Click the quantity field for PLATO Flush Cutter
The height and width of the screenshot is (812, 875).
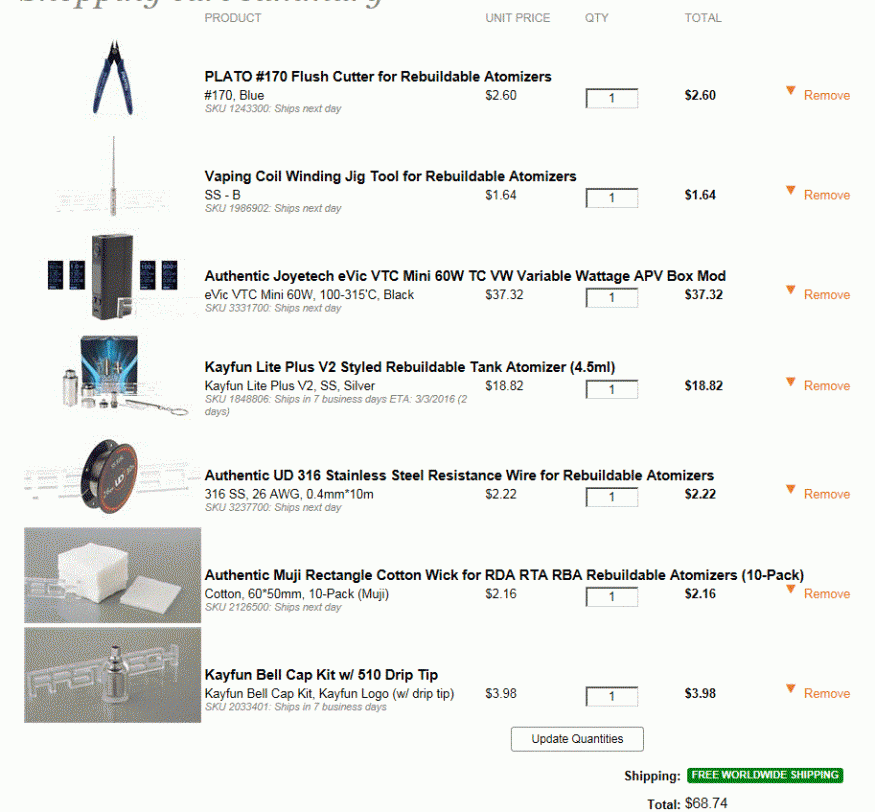click(x=612, y=98)
